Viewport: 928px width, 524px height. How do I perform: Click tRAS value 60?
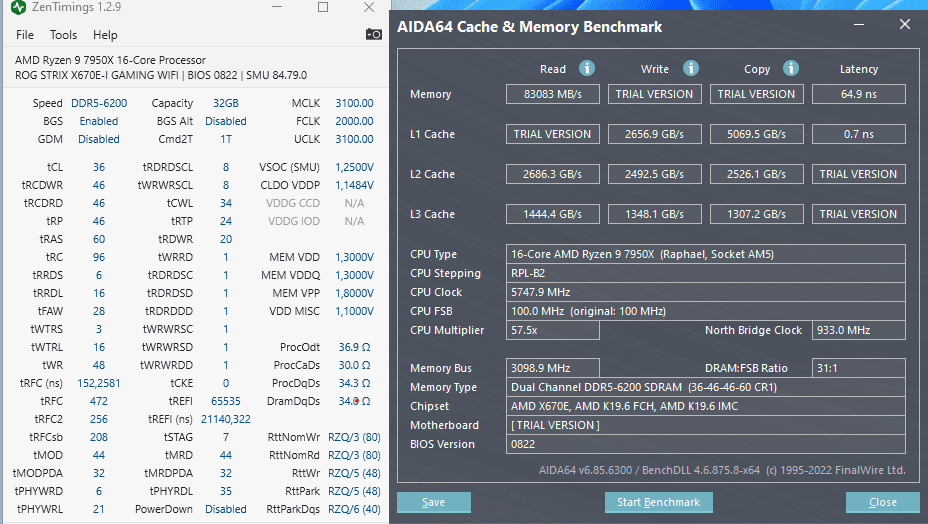pos(99,239)
